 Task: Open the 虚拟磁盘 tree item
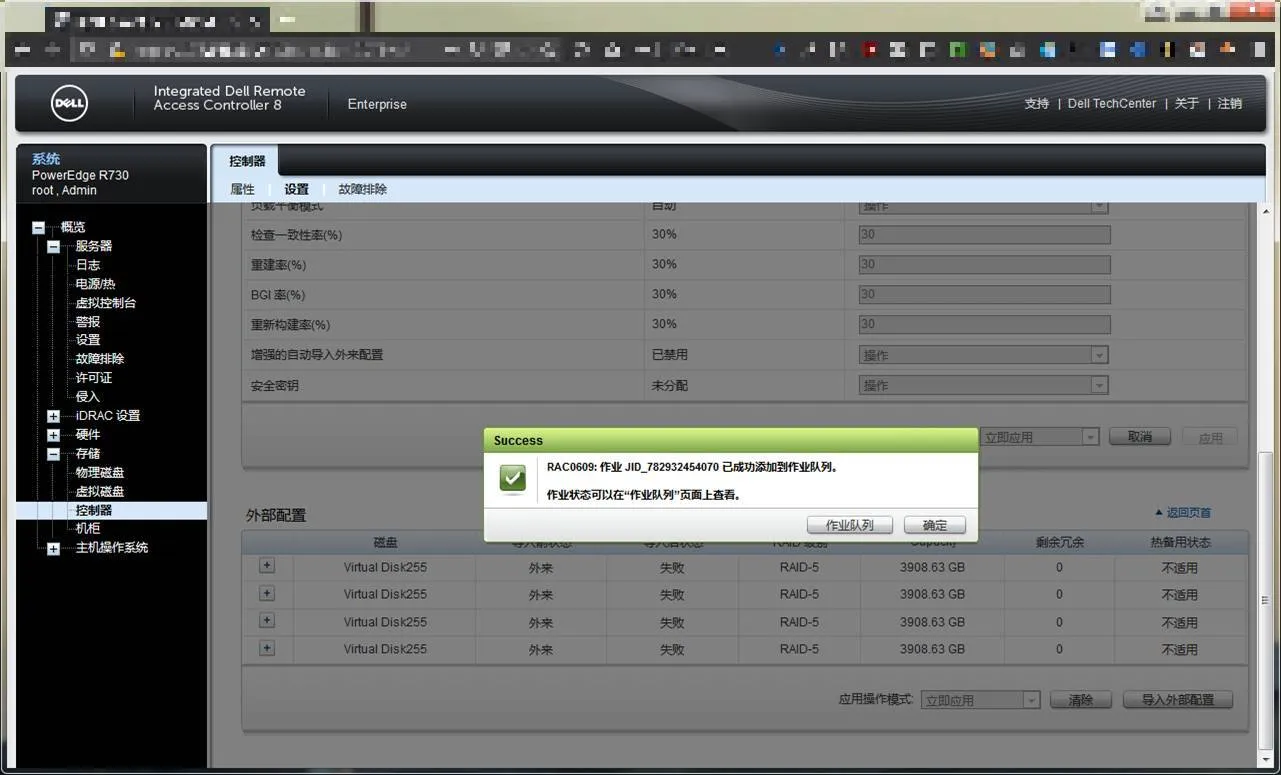click(x=100, y=491)
